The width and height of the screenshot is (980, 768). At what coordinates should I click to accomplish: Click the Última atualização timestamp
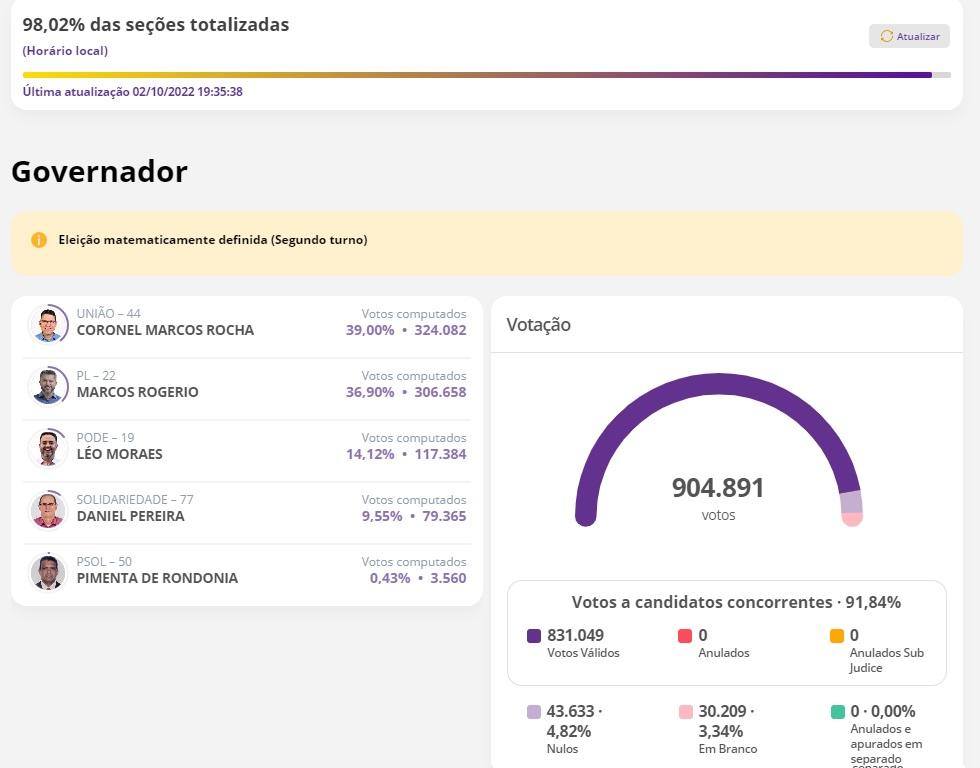(x=132, y=92)
